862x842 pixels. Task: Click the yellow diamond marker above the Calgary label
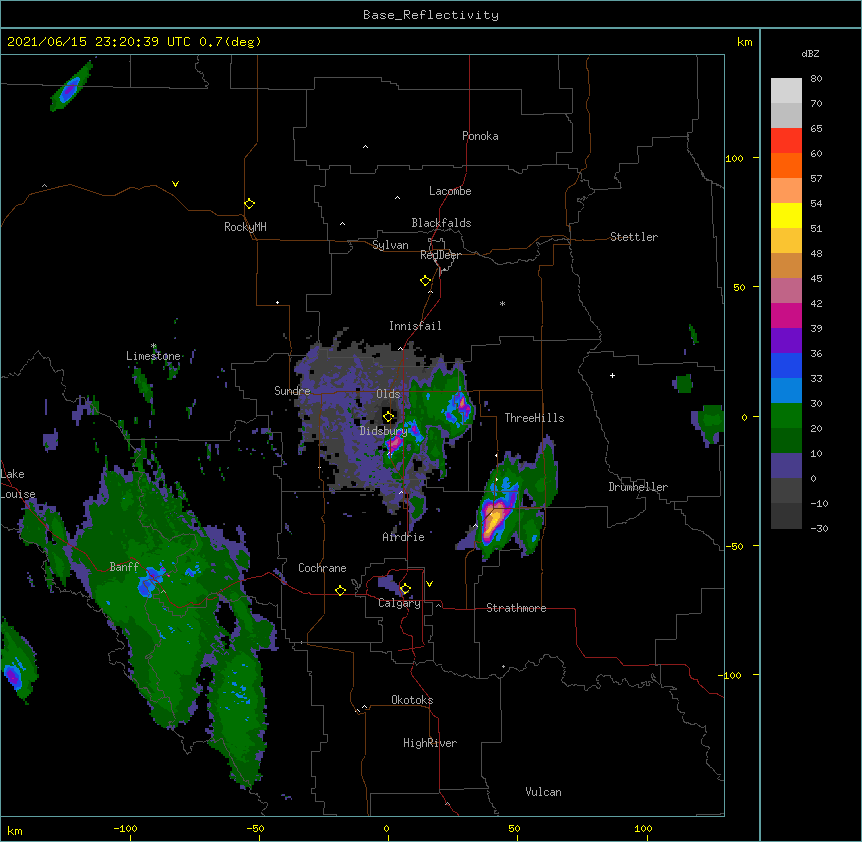405,589
